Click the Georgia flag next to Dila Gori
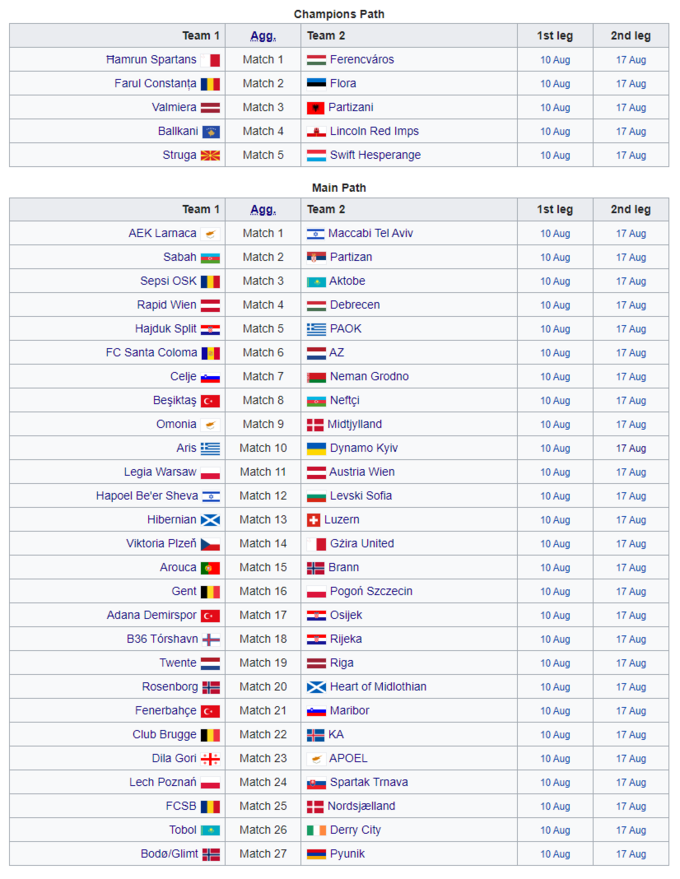680x879 pixels. [210, 759]
